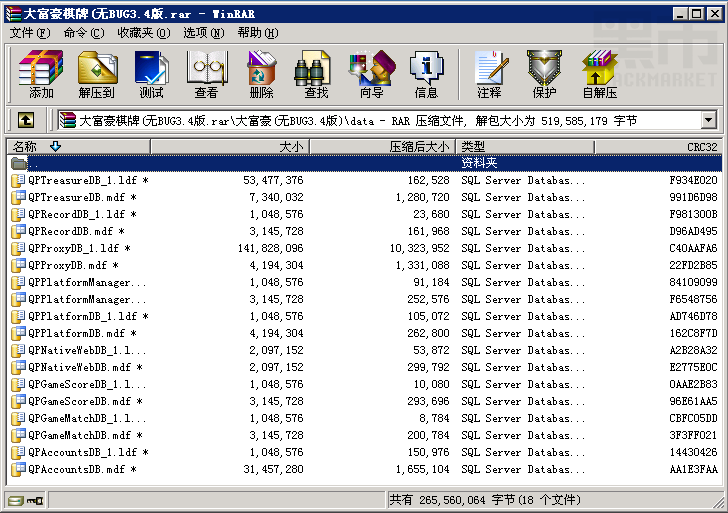Open the Options (选项) menu

[x=203, y=33]
